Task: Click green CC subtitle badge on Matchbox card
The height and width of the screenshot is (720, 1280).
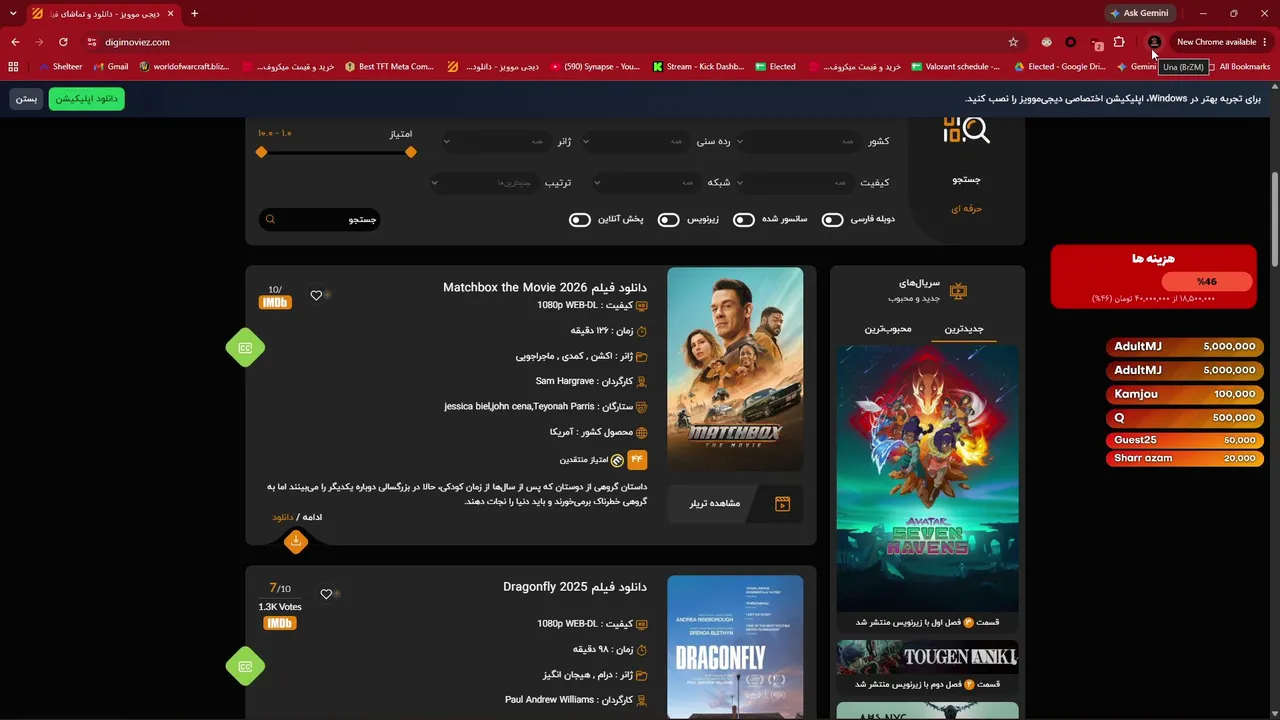Action: point(245,348)
